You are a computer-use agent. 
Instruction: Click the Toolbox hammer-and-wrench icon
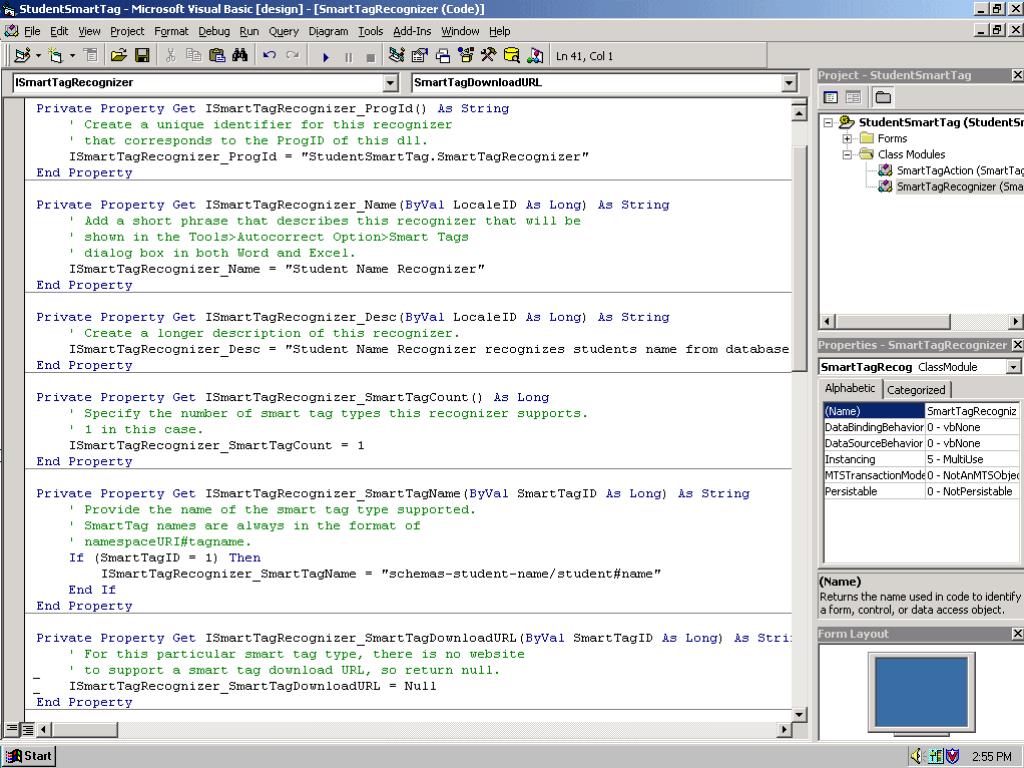coord(488,56)
